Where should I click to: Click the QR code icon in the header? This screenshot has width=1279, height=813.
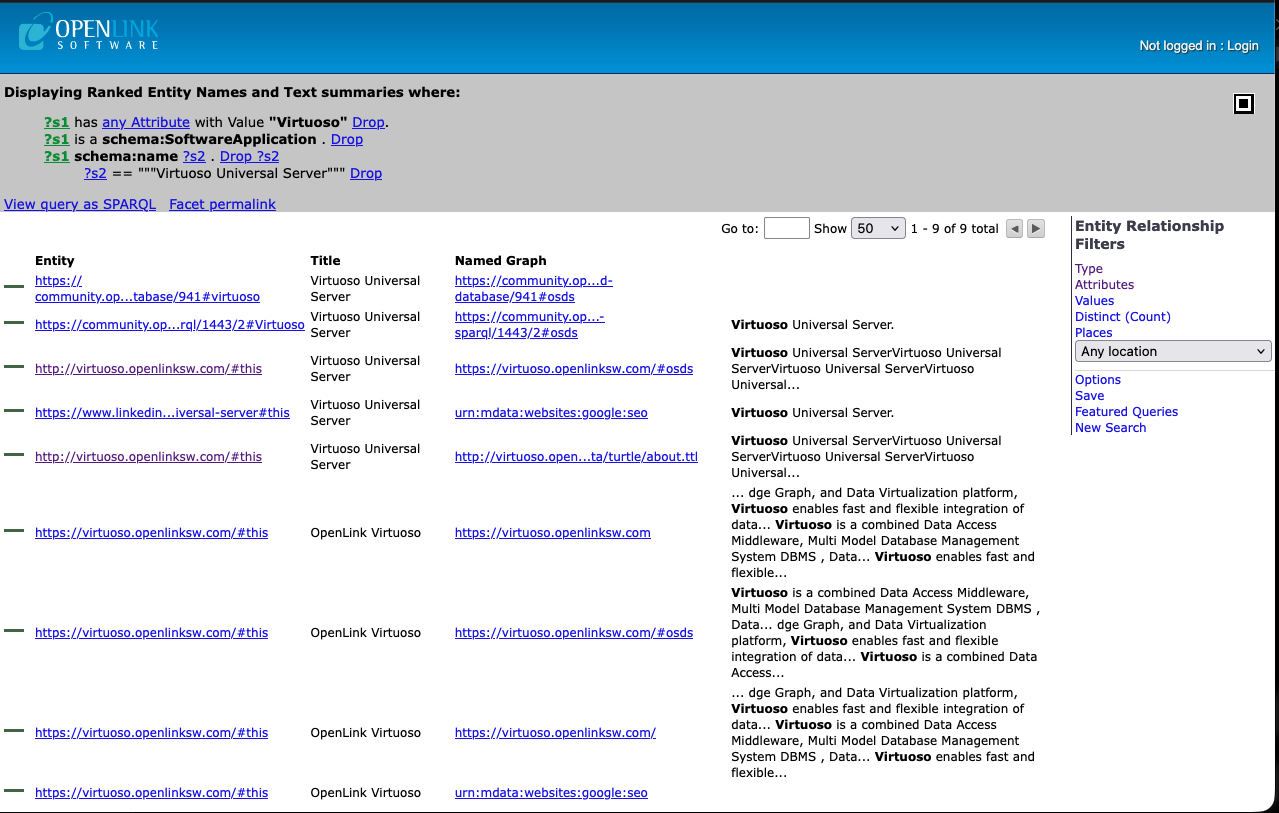1243,104
